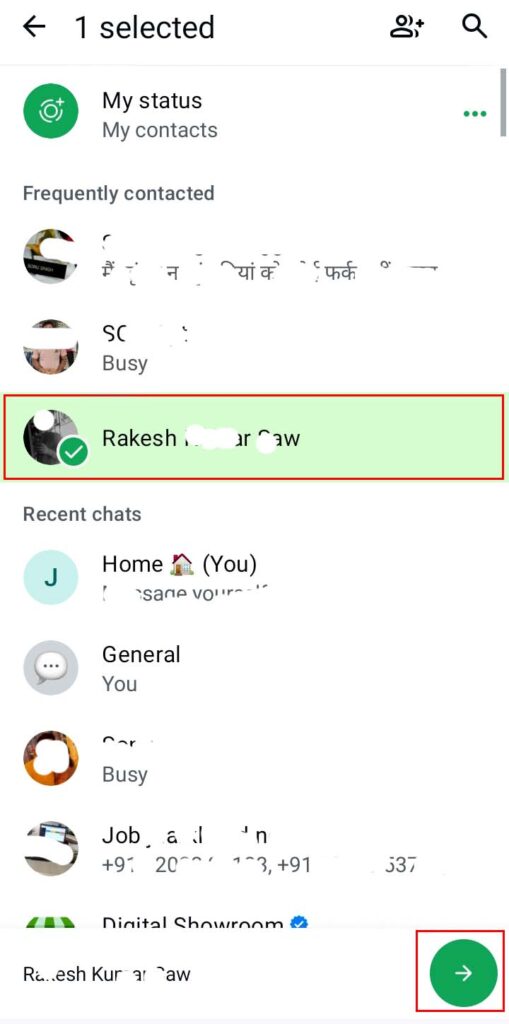Tap the General chat bubble avatar
Screen dimensions: 509x1024
click(51, 667)
